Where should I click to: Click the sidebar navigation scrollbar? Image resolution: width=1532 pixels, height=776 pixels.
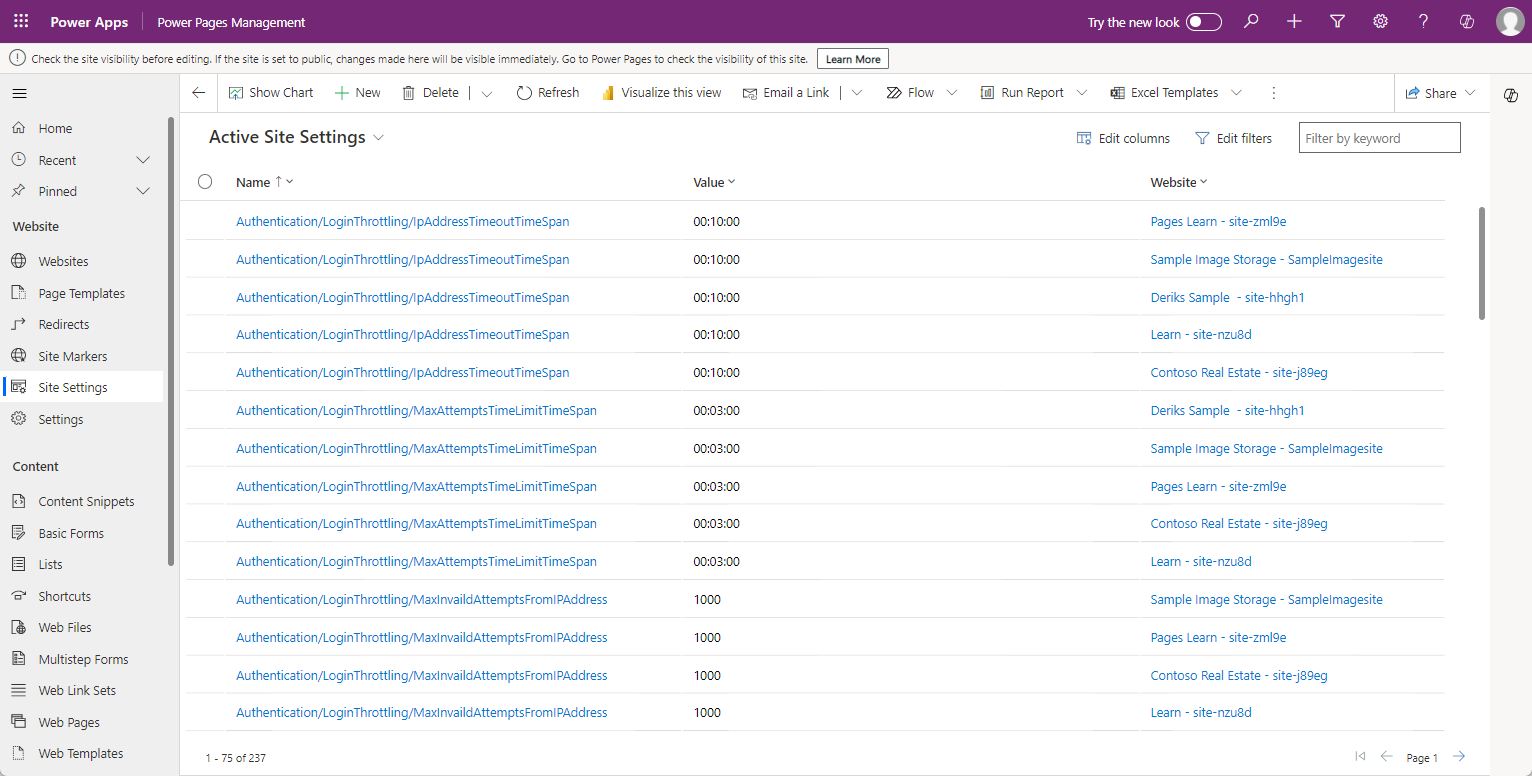(171, 343)
